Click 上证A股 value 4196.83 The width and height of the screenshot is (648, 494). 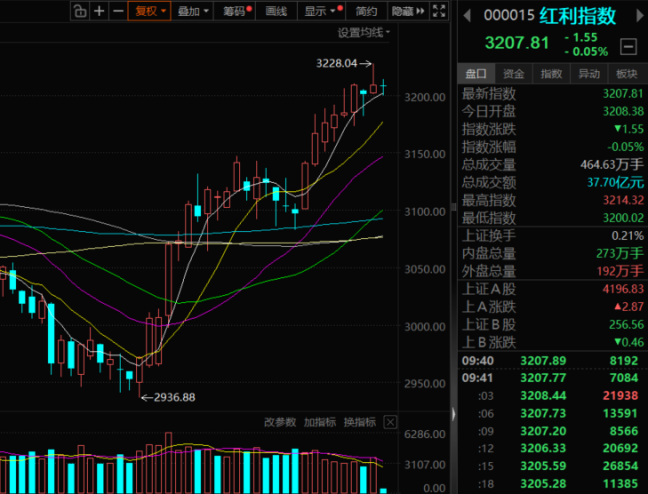(x=623, y=289)
